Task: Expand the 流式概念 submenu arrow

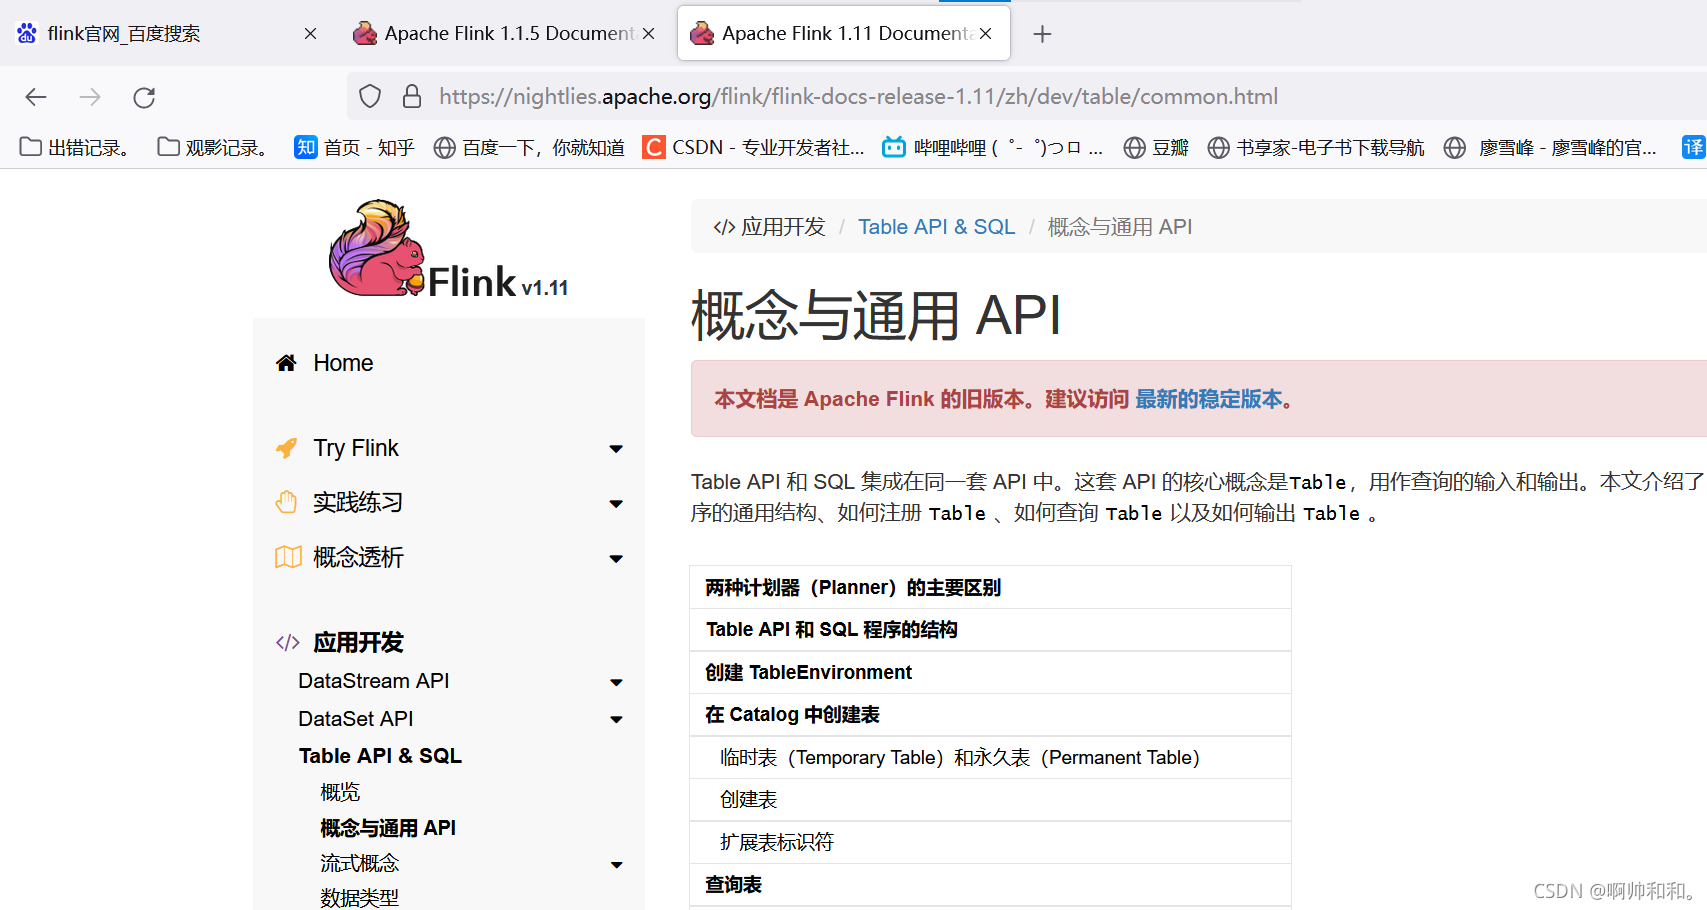Action: click(616, 865)
